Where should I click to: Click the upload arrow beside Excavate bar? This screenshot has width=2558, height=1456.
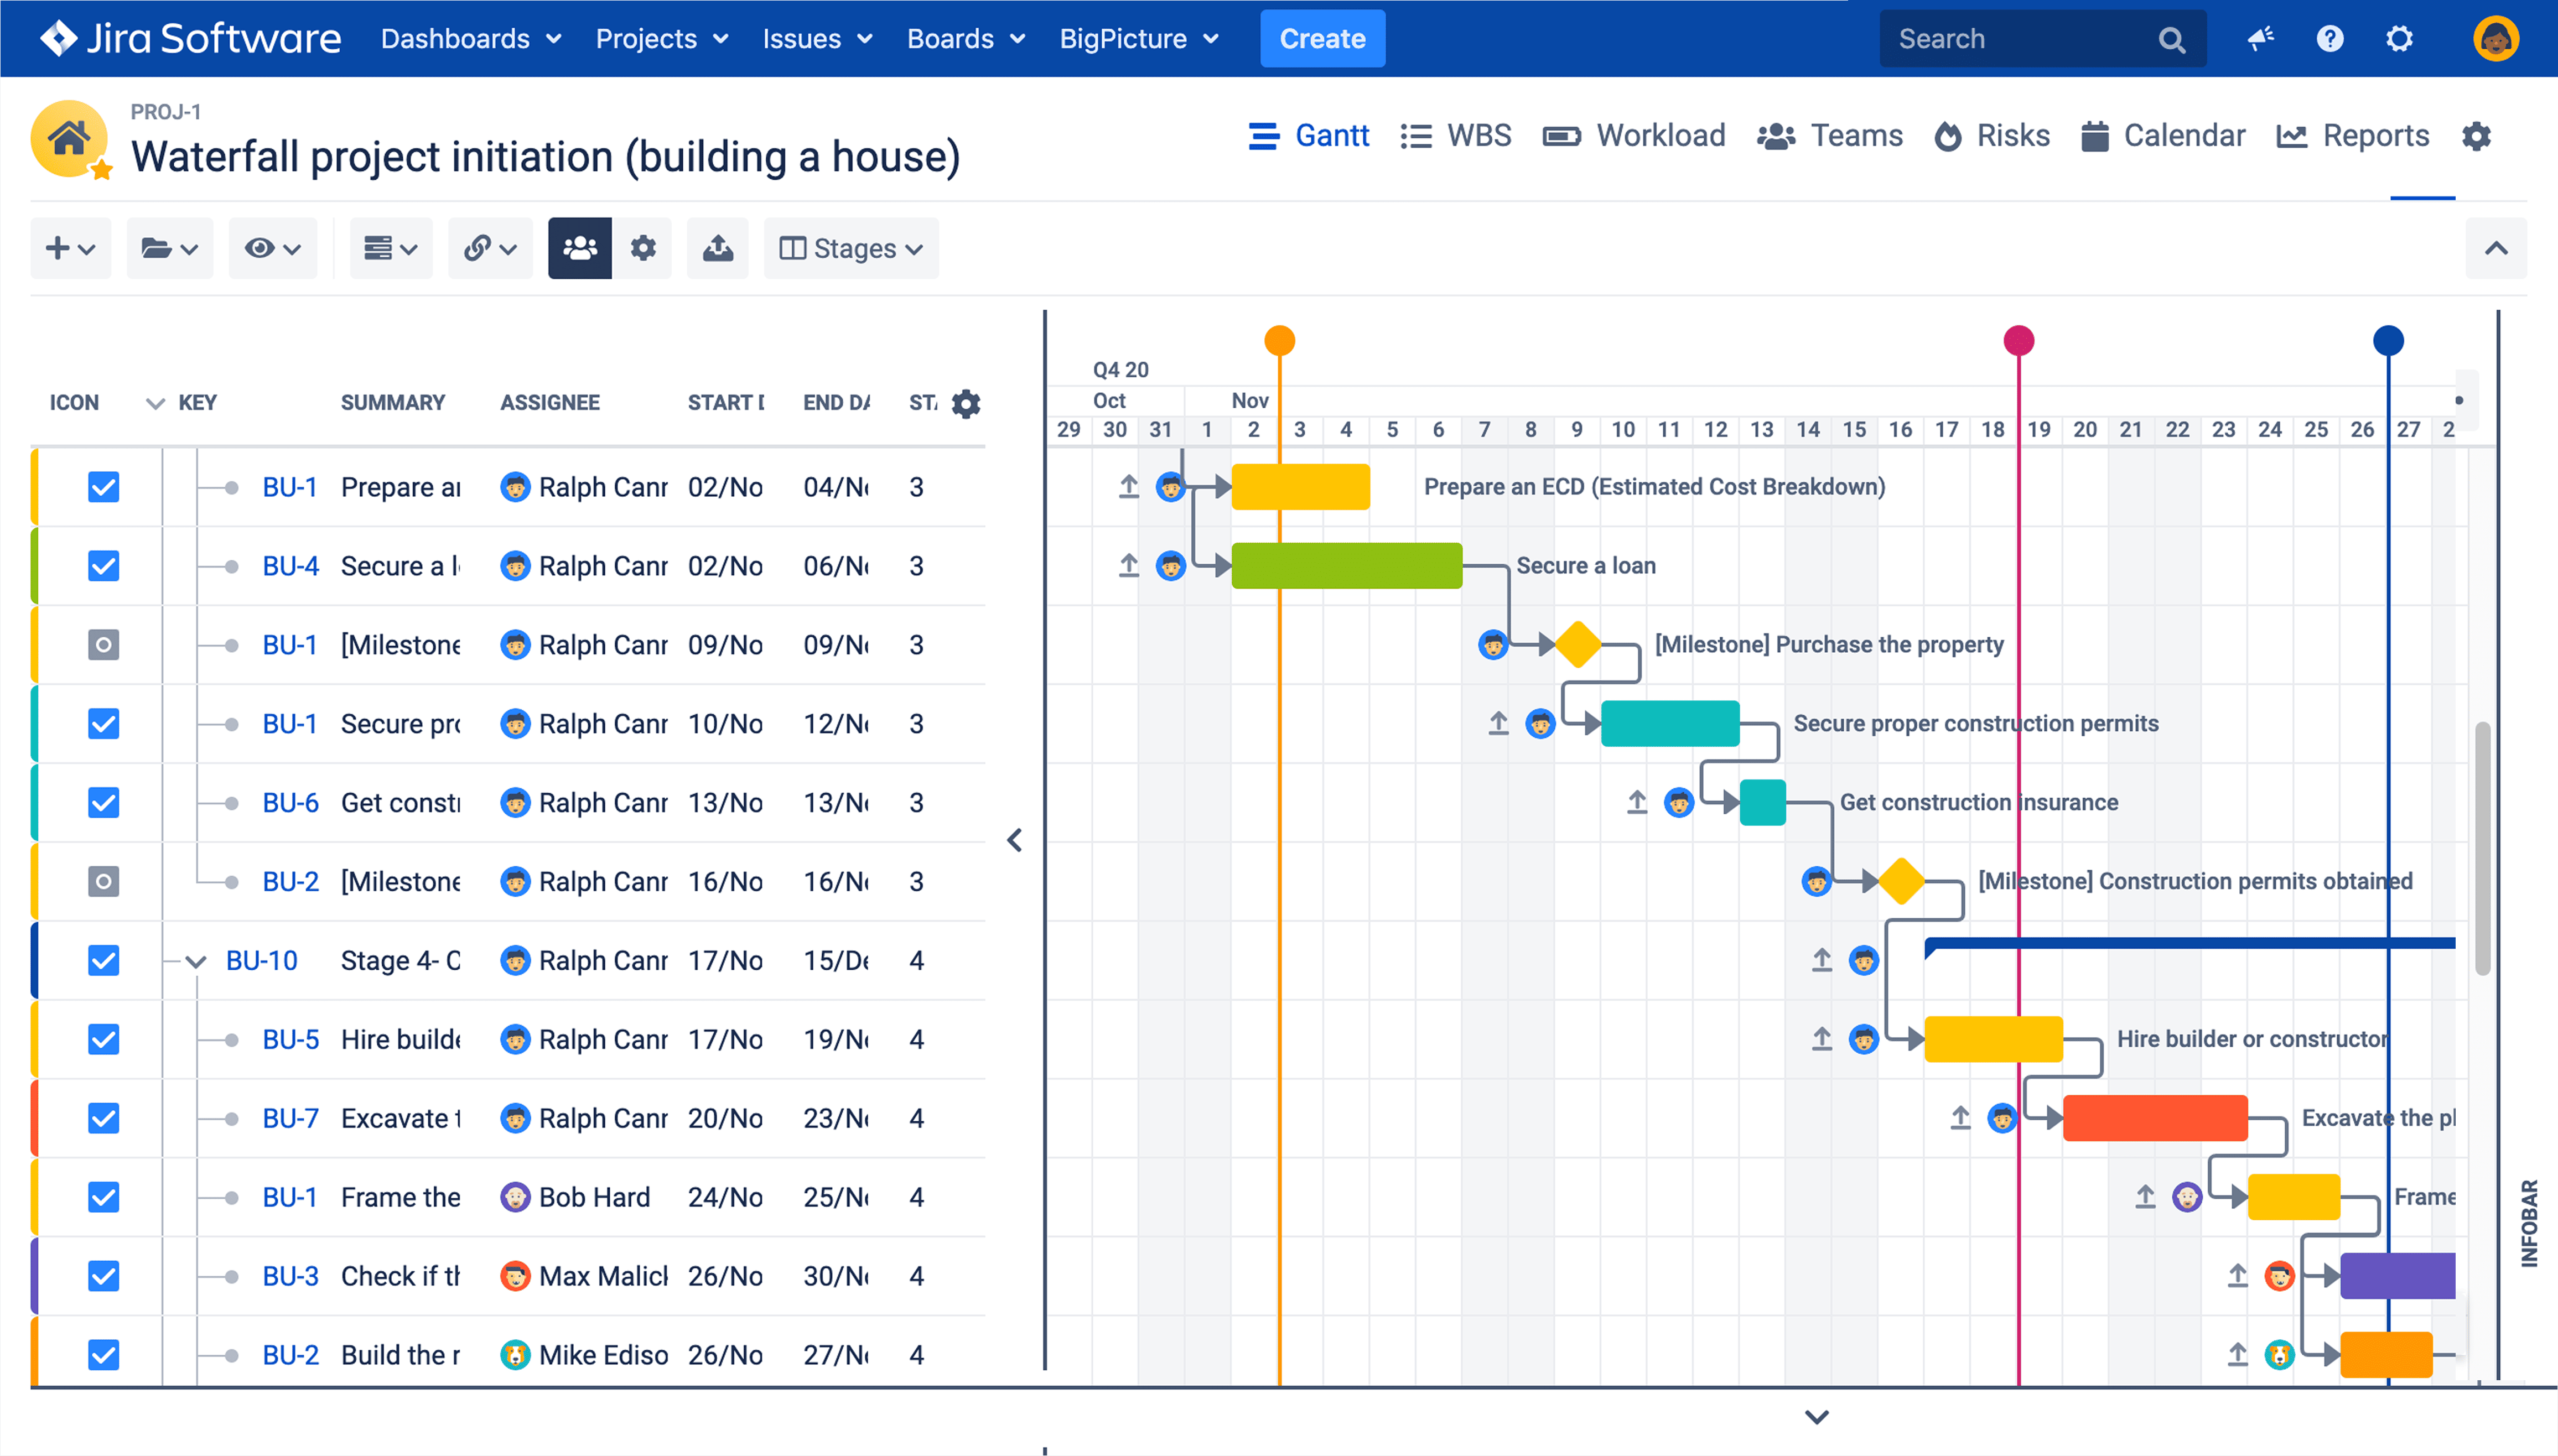point(1960,1118)
